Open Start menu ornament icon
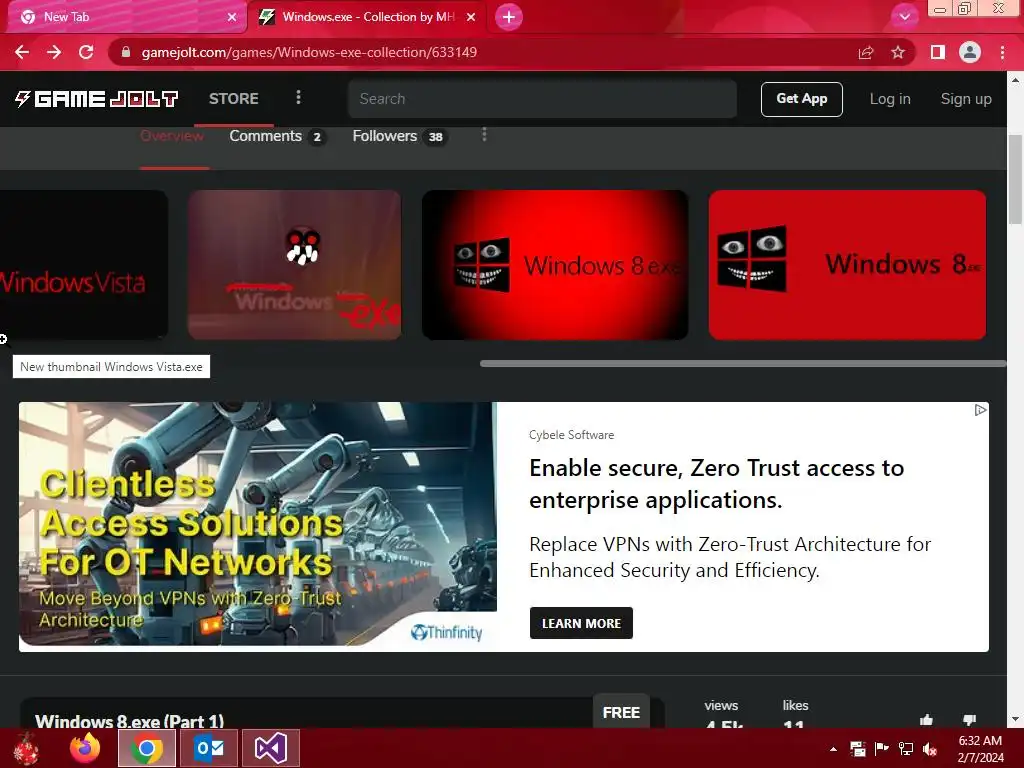 [26, 748]
